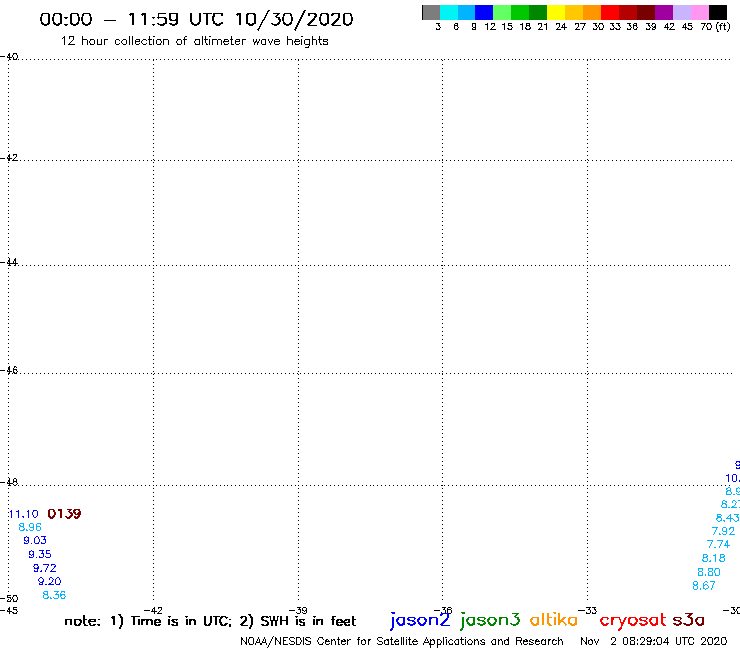The height and width of the screenshot is (650, 740).
Task: Select the -46 latitude axis label
Action: click(x=9, y=370)
